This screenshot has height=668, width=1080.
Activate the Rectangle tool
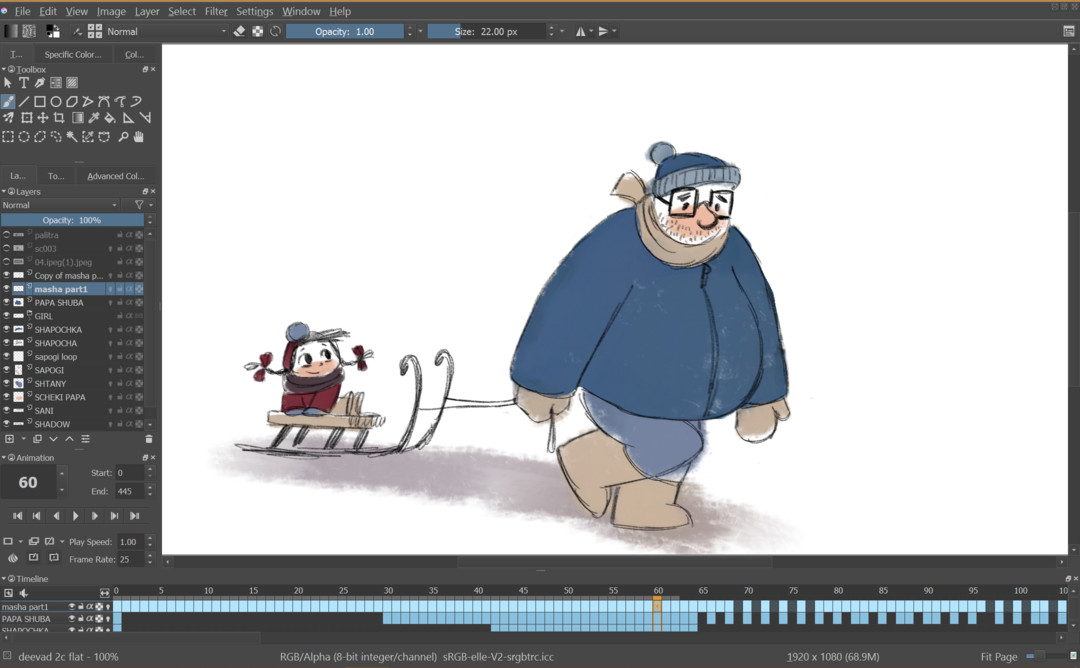point(39,101)
